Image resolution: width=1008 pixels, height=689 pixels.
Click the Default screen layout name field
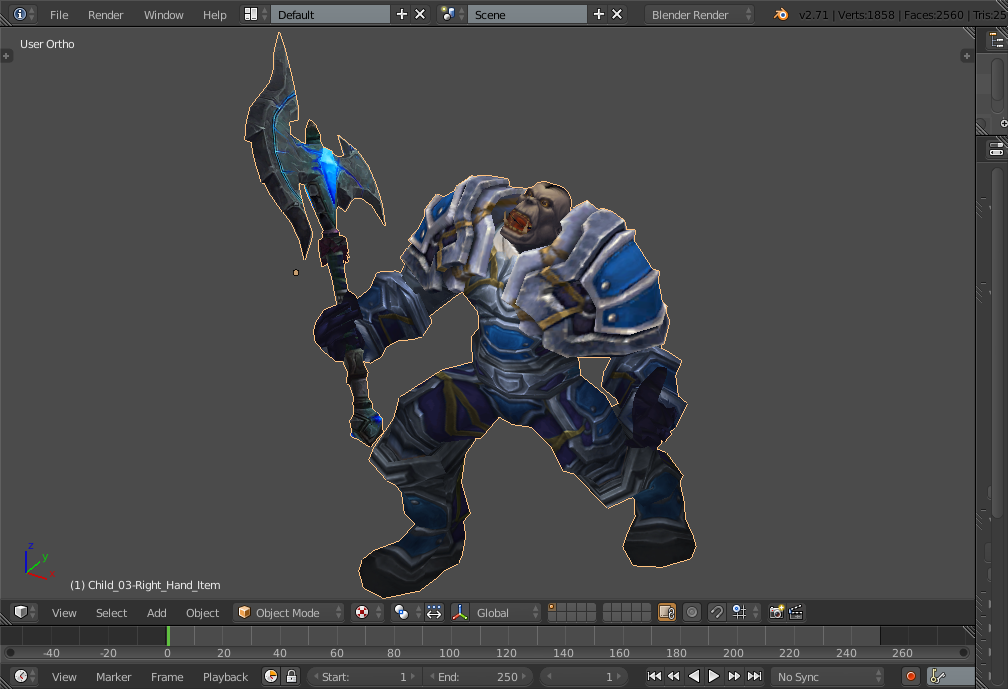click(330, 14)
